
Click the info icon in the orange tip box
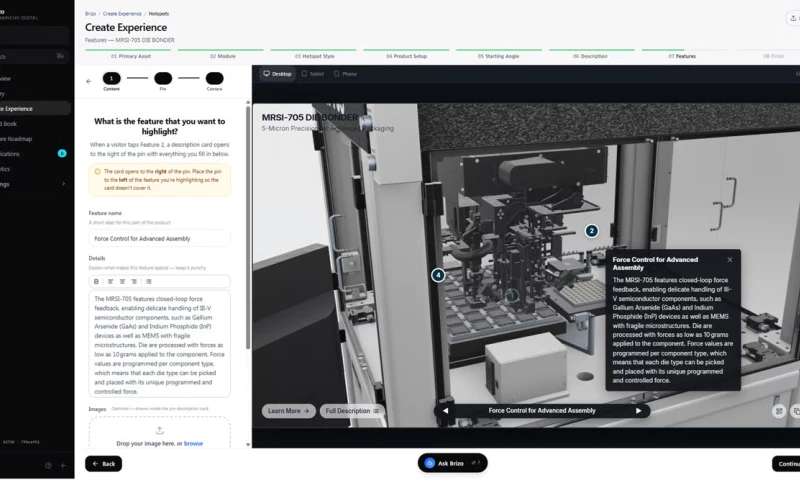(97, 172)
